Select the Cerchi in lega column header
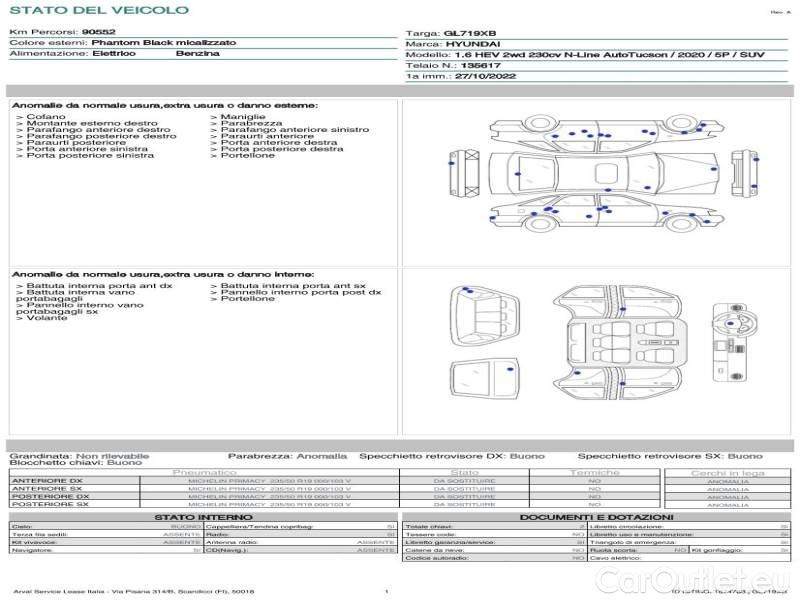Screen dimensions: 800x600 click(x=727, y=472)
